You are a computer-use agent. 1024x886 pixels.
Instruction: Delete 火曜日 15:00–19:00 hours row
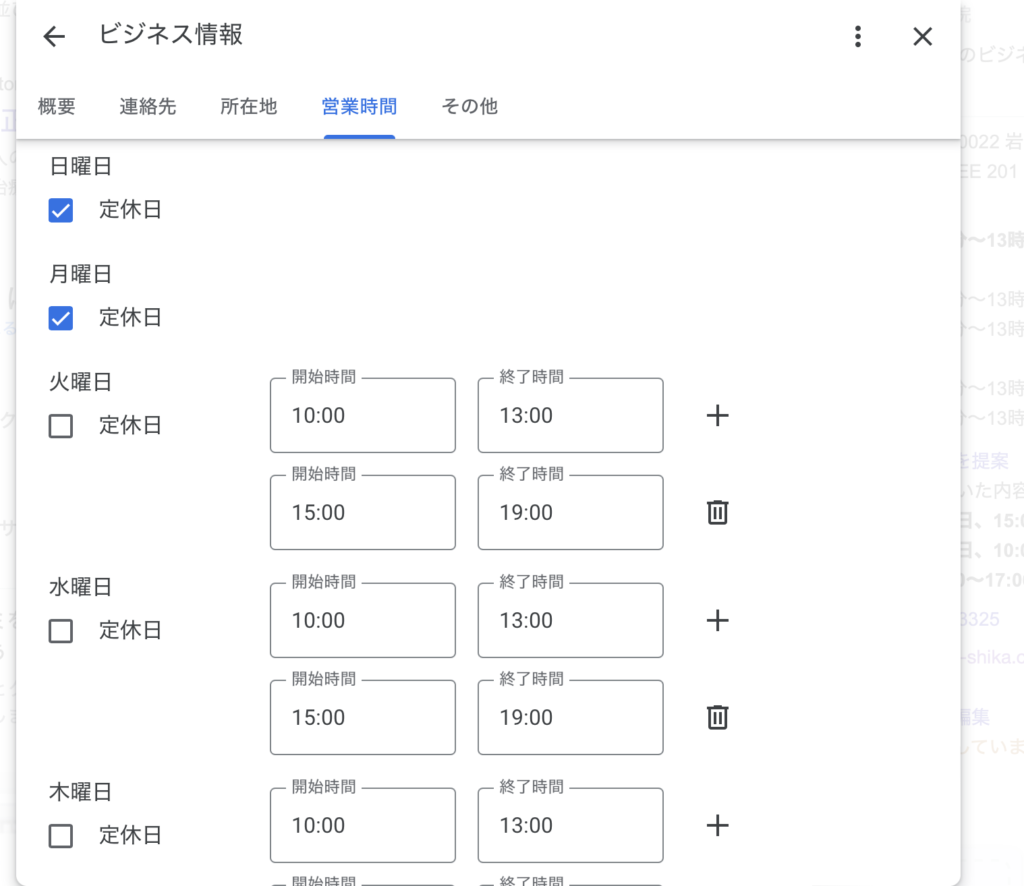pos(717,513)
